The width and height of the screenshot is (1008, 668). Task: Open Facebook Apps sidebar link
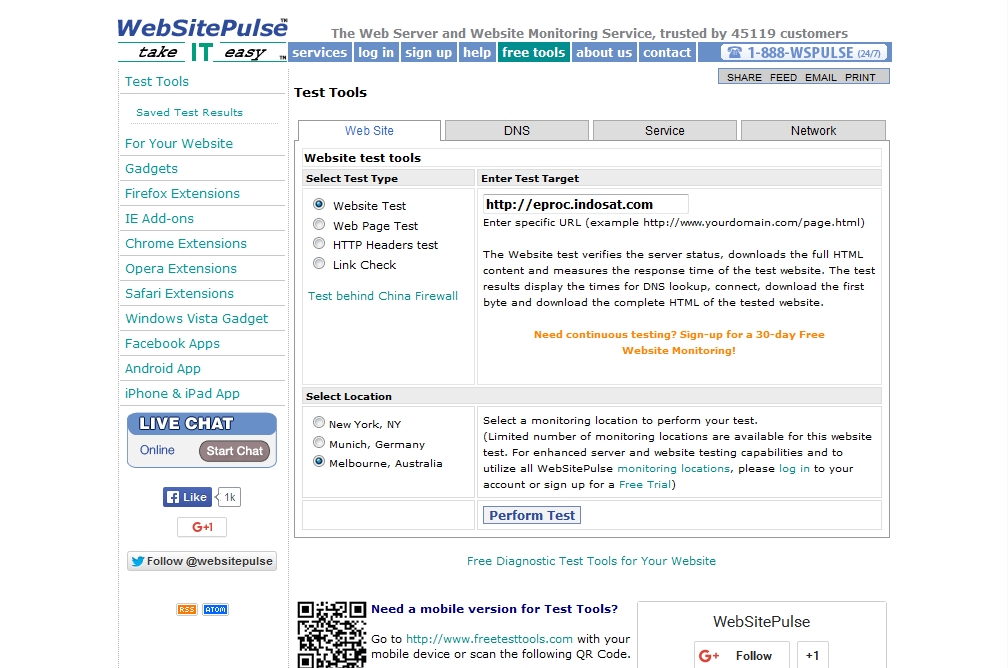point(172,344)
